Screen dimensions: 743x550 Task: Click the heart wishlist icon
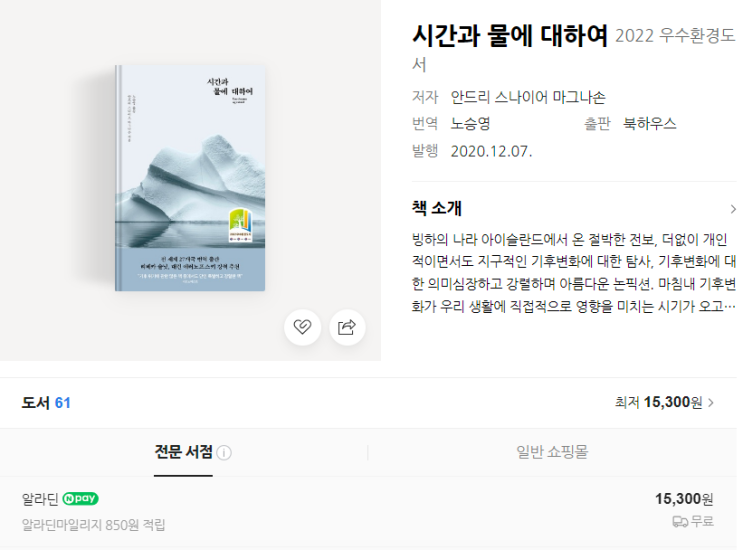(x=302, y=327)
